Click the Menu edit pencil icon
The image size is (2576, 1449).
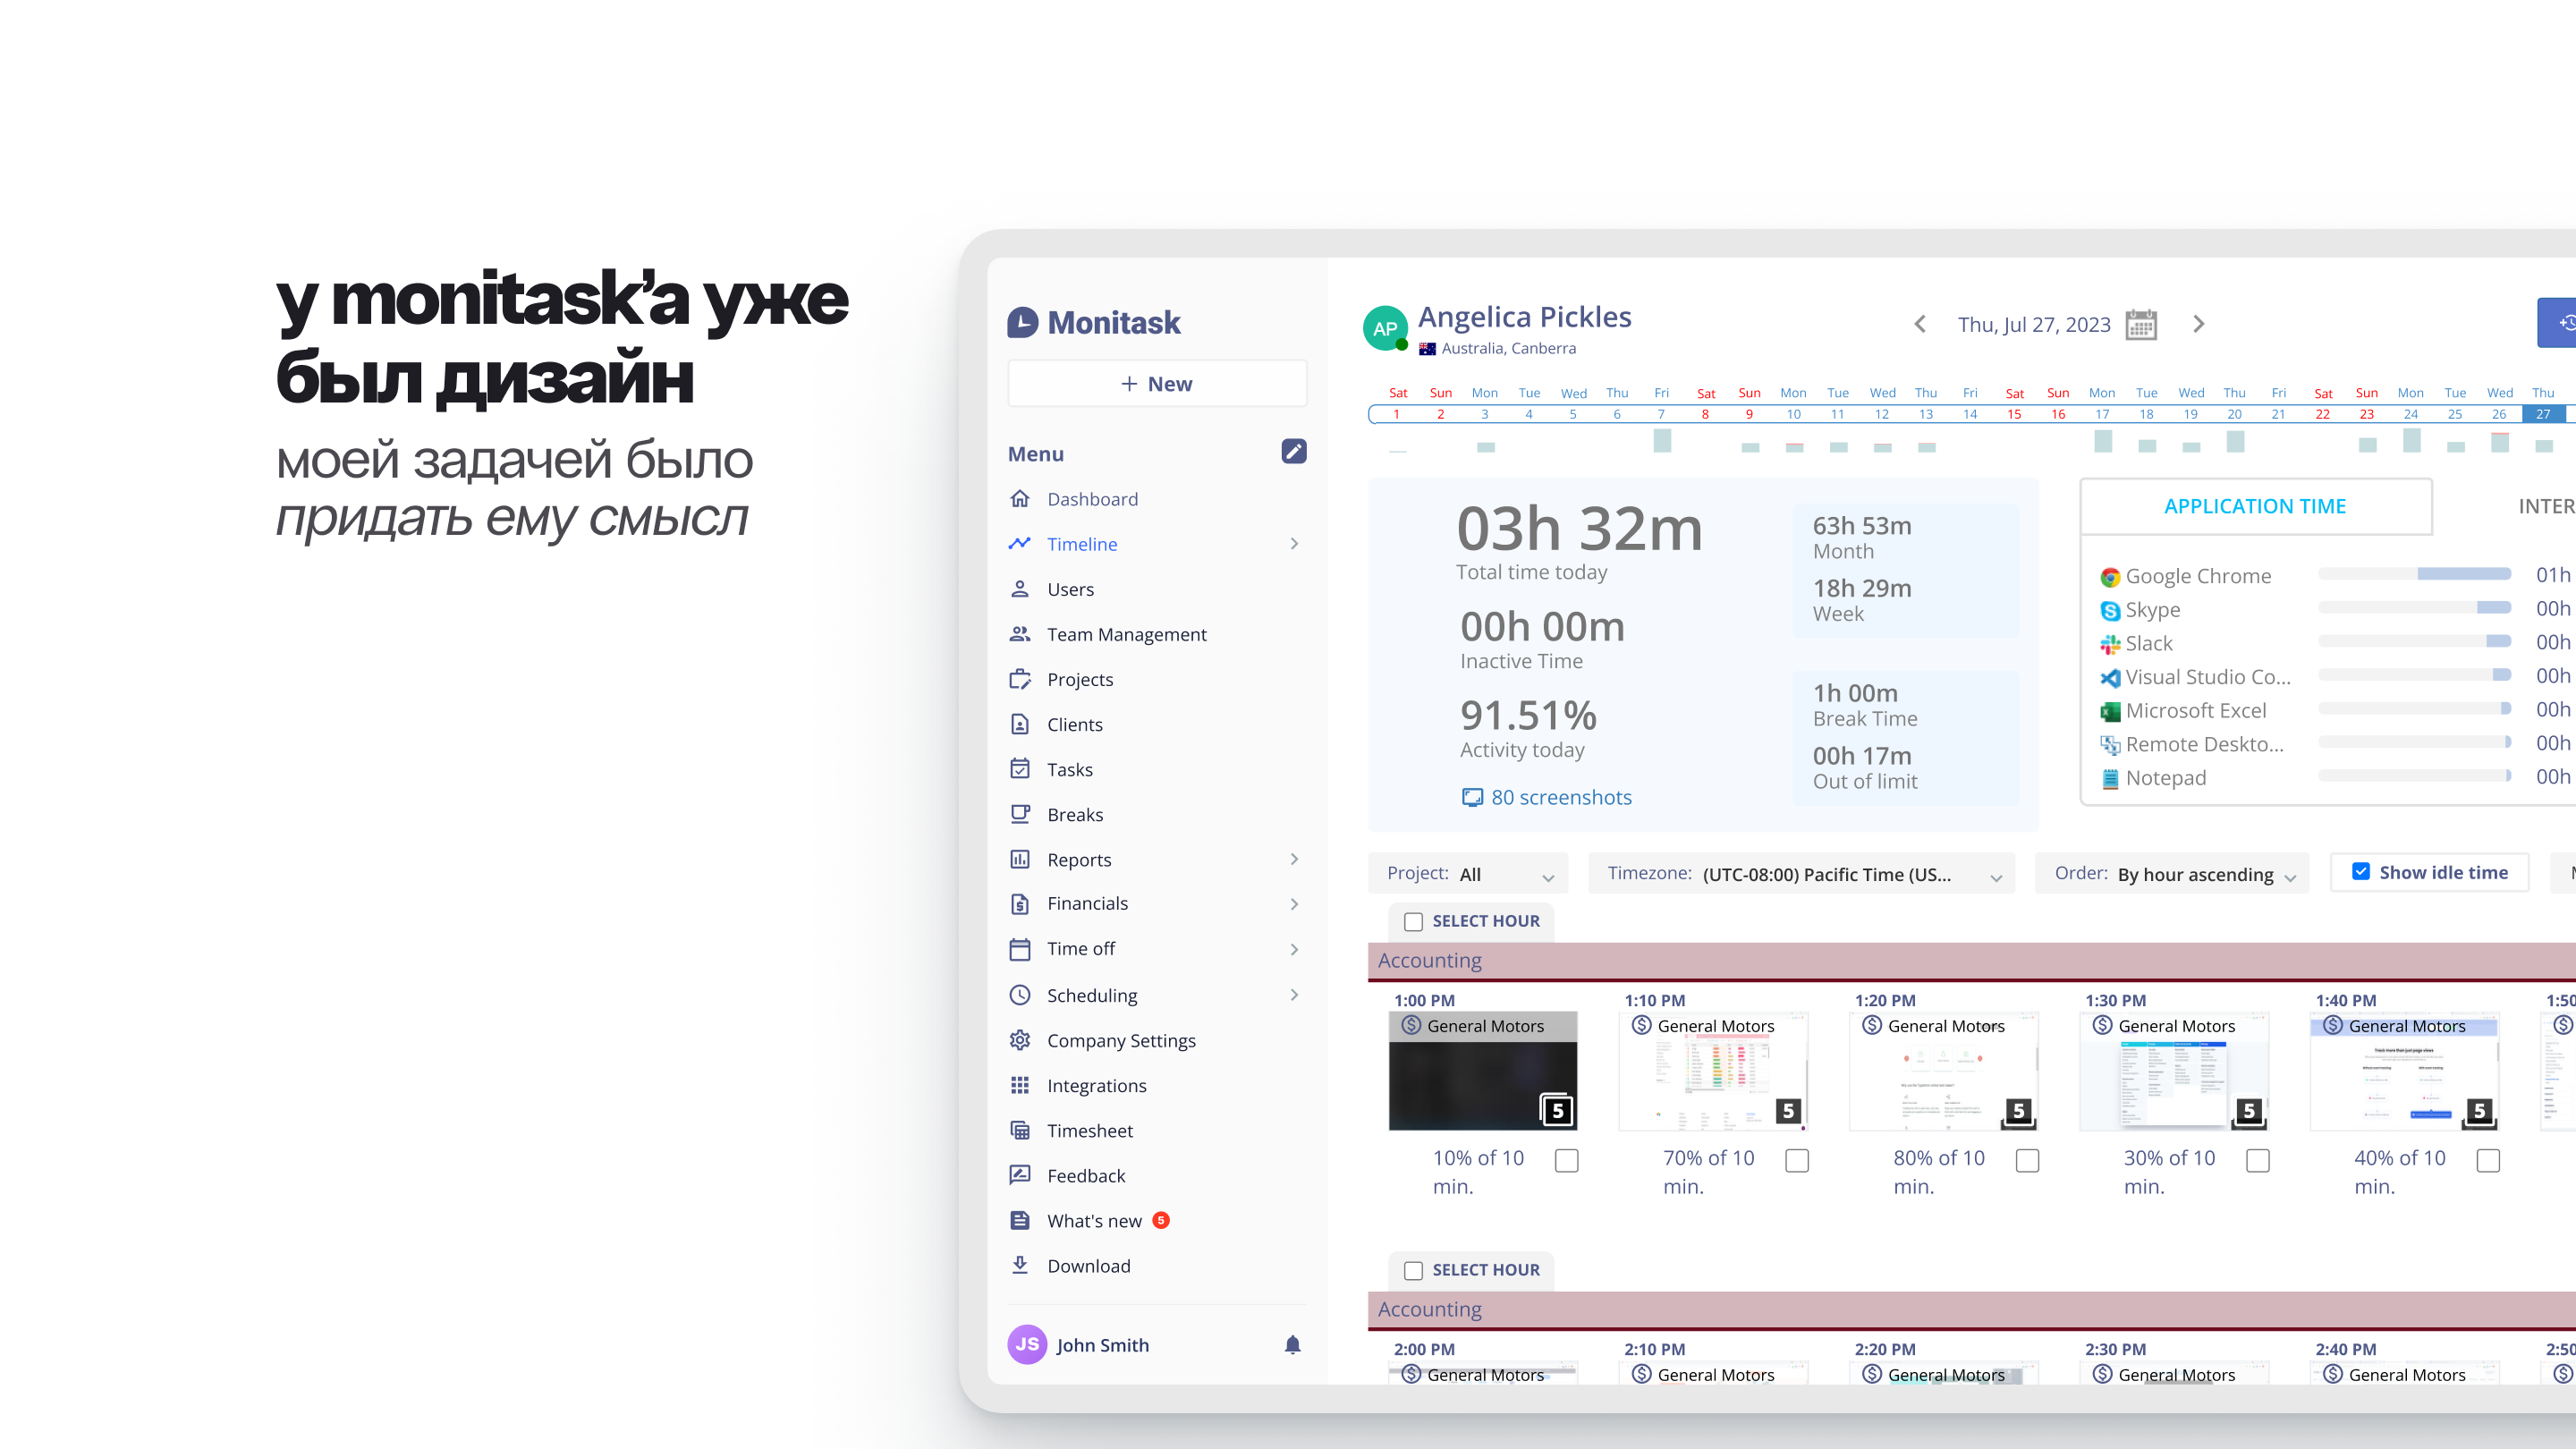1293,452
